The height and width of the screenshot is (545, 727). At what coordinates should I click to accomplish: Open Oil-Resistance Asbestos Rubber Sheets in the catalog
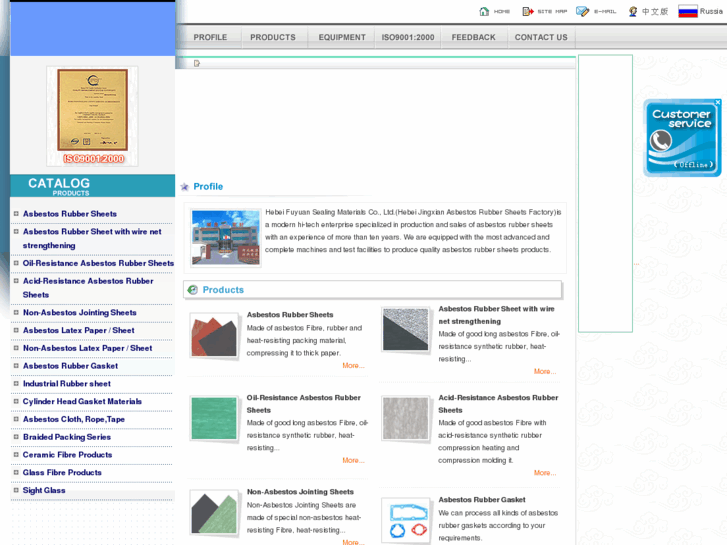click(98, 263)
